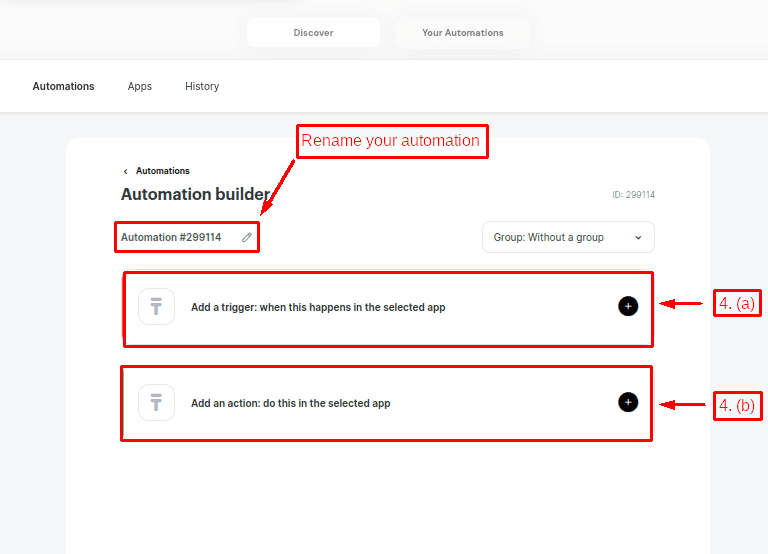Click the Automation builder heading

point(194,194)
